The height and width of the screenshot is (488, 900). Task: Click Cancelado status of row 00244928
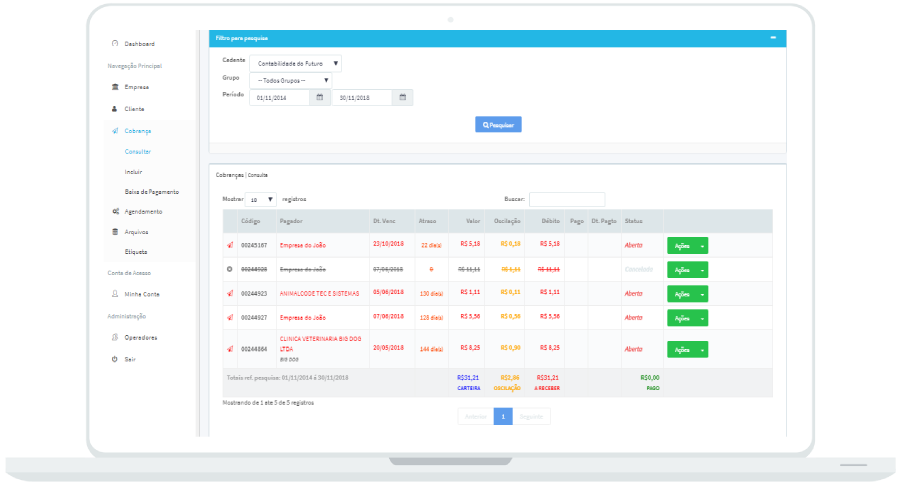(639, 269)
